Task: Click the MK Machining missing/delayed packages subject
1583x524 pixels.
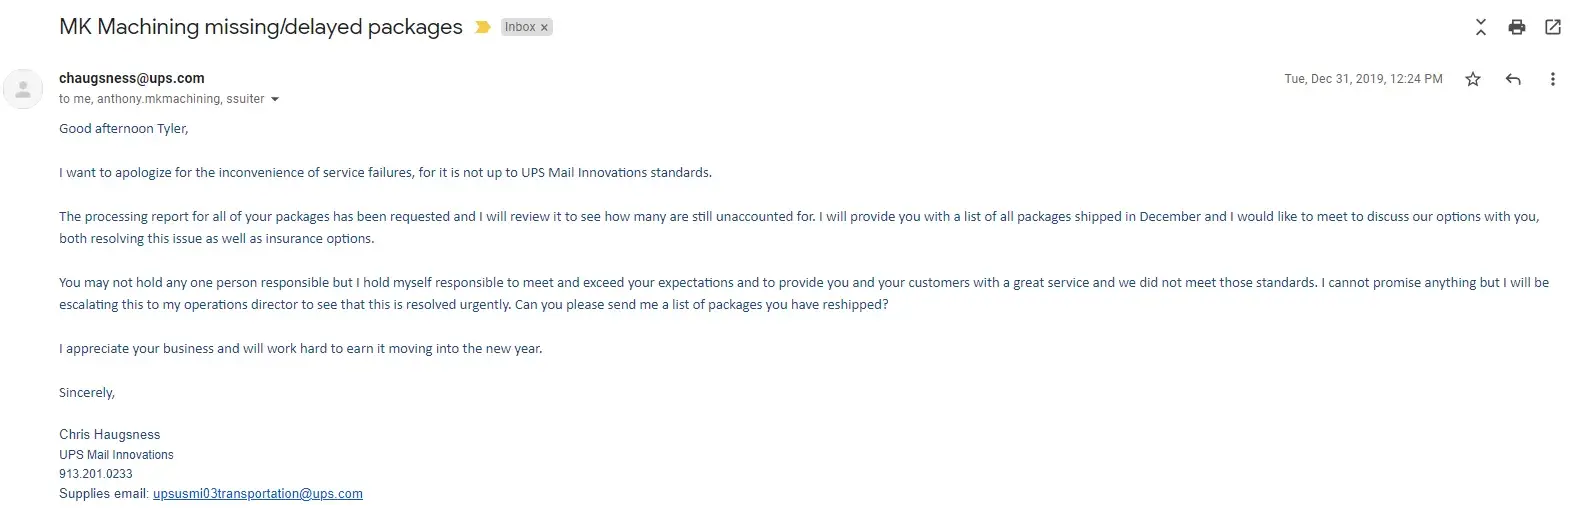Action: coord(260,27)
